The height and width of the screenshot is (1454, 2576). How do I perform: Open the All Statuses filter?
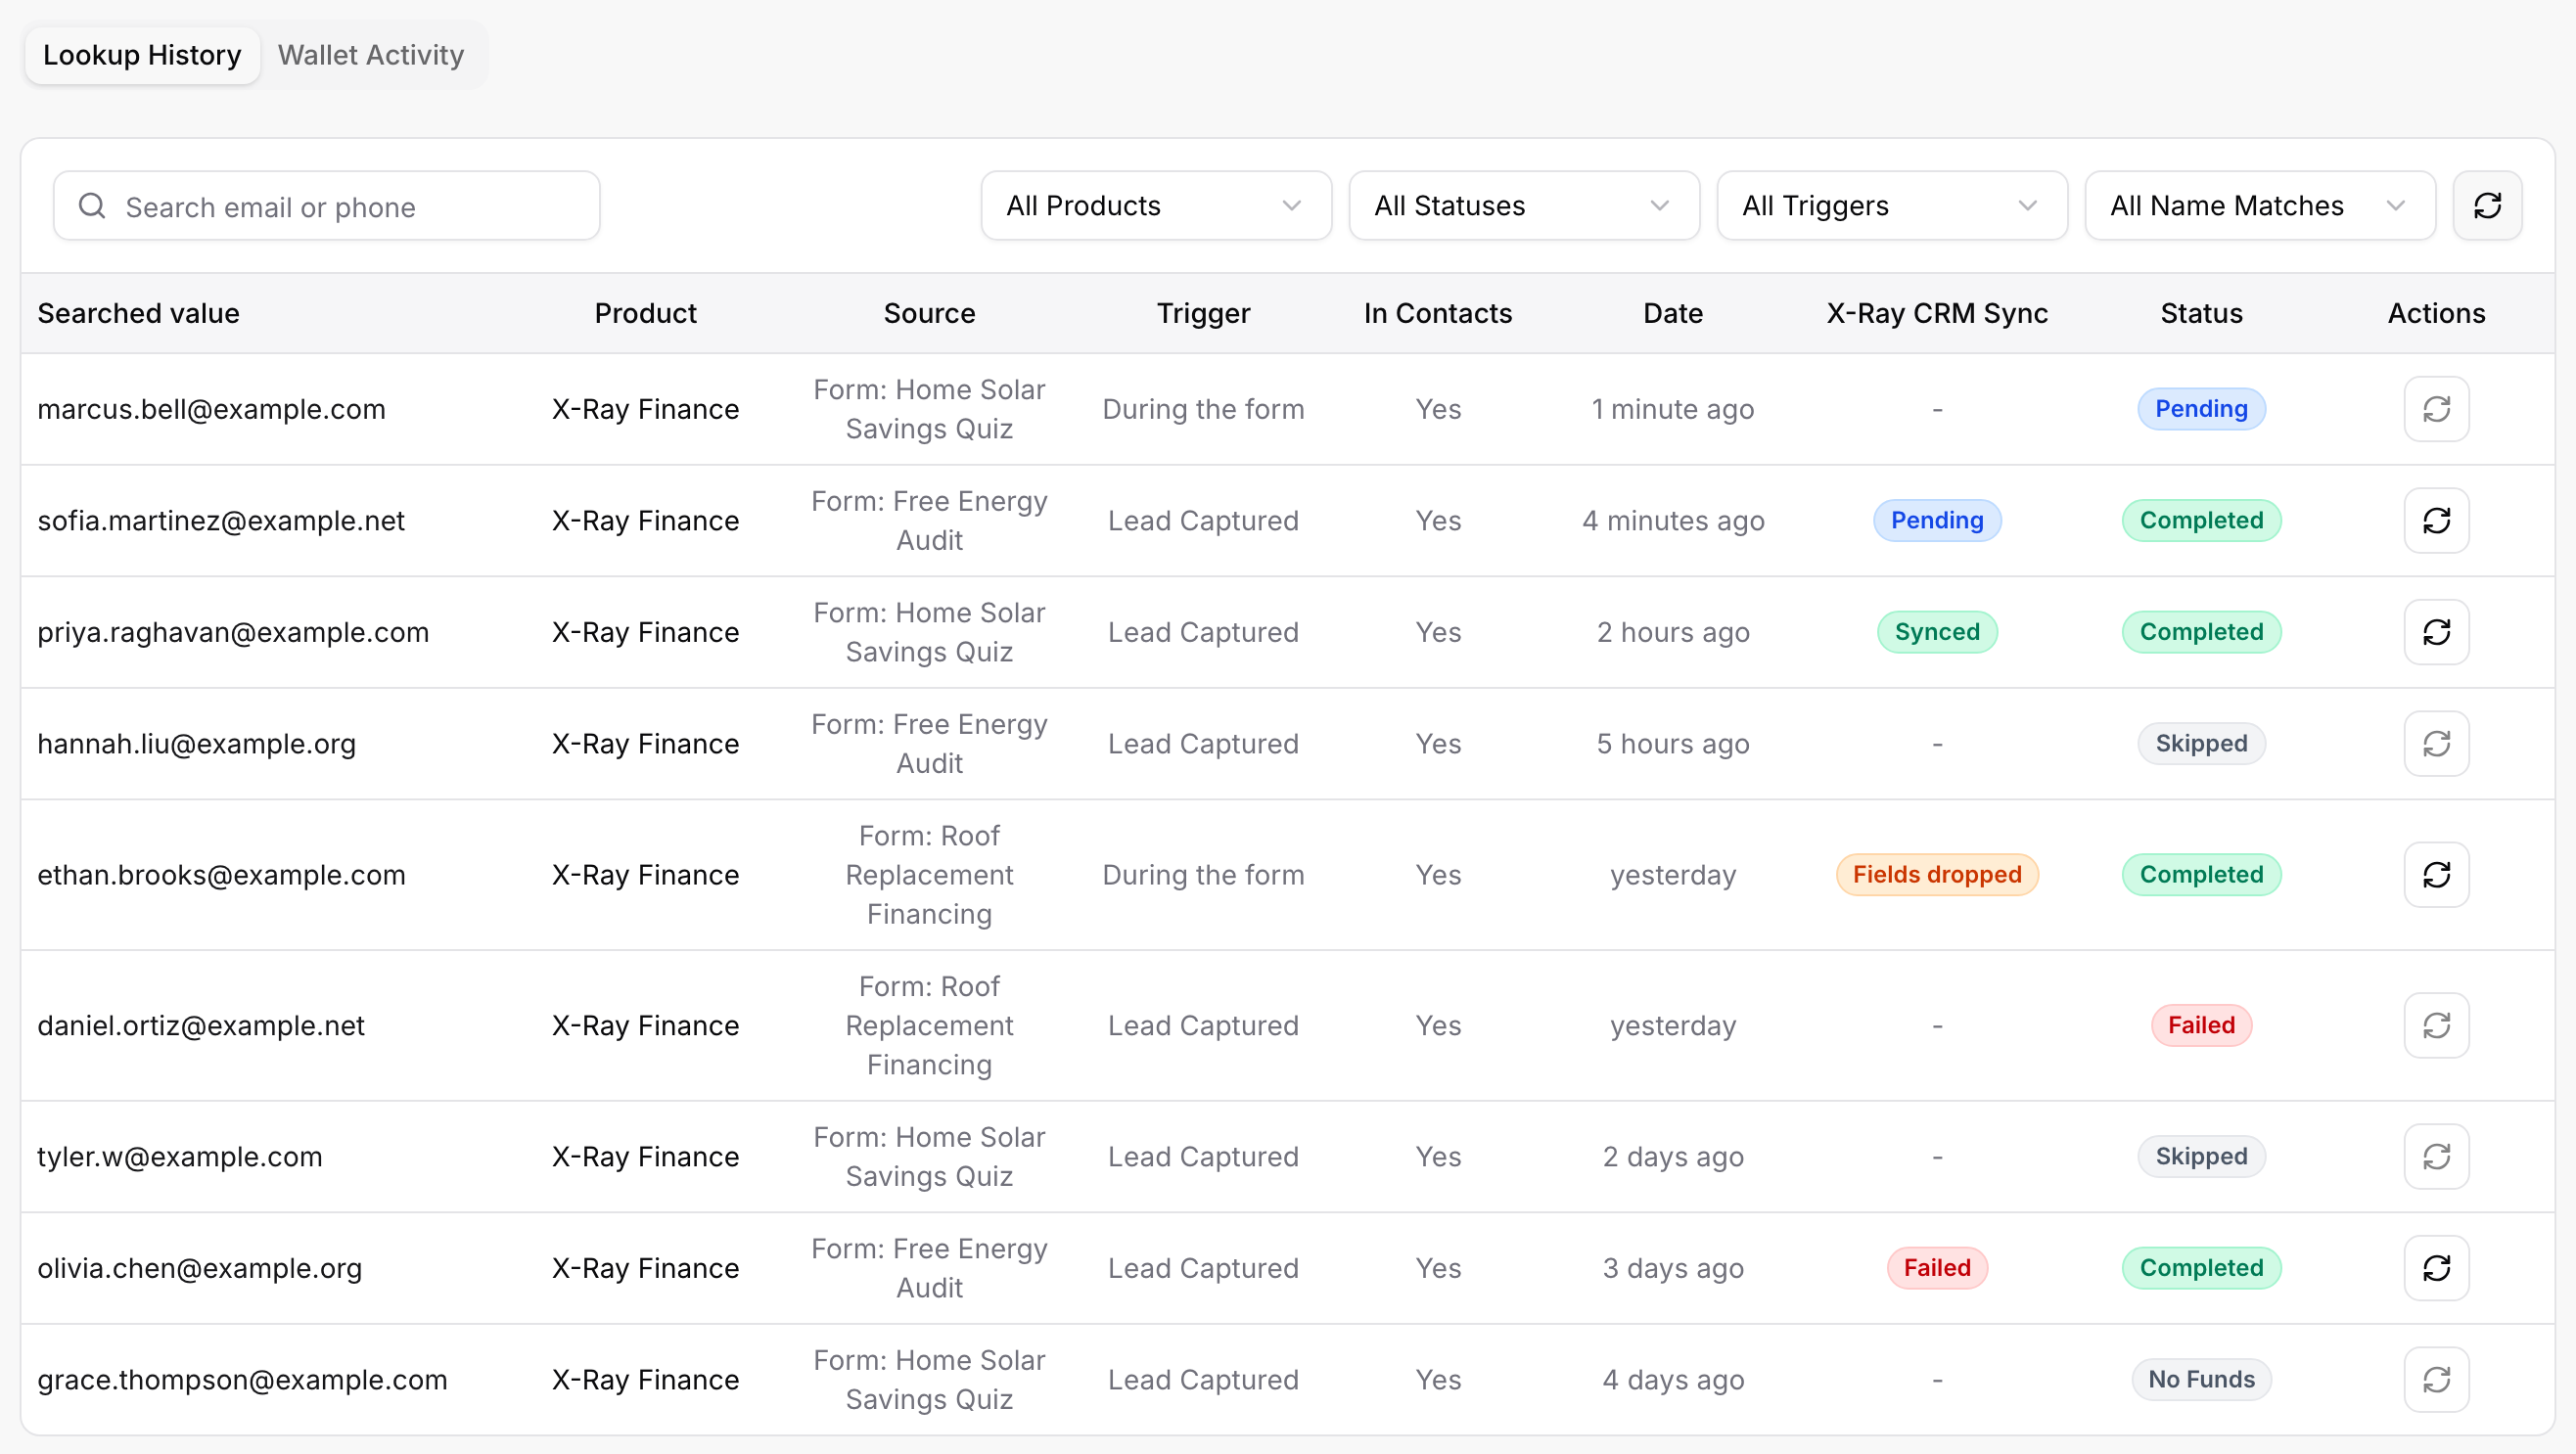(x=1524, y=206)
